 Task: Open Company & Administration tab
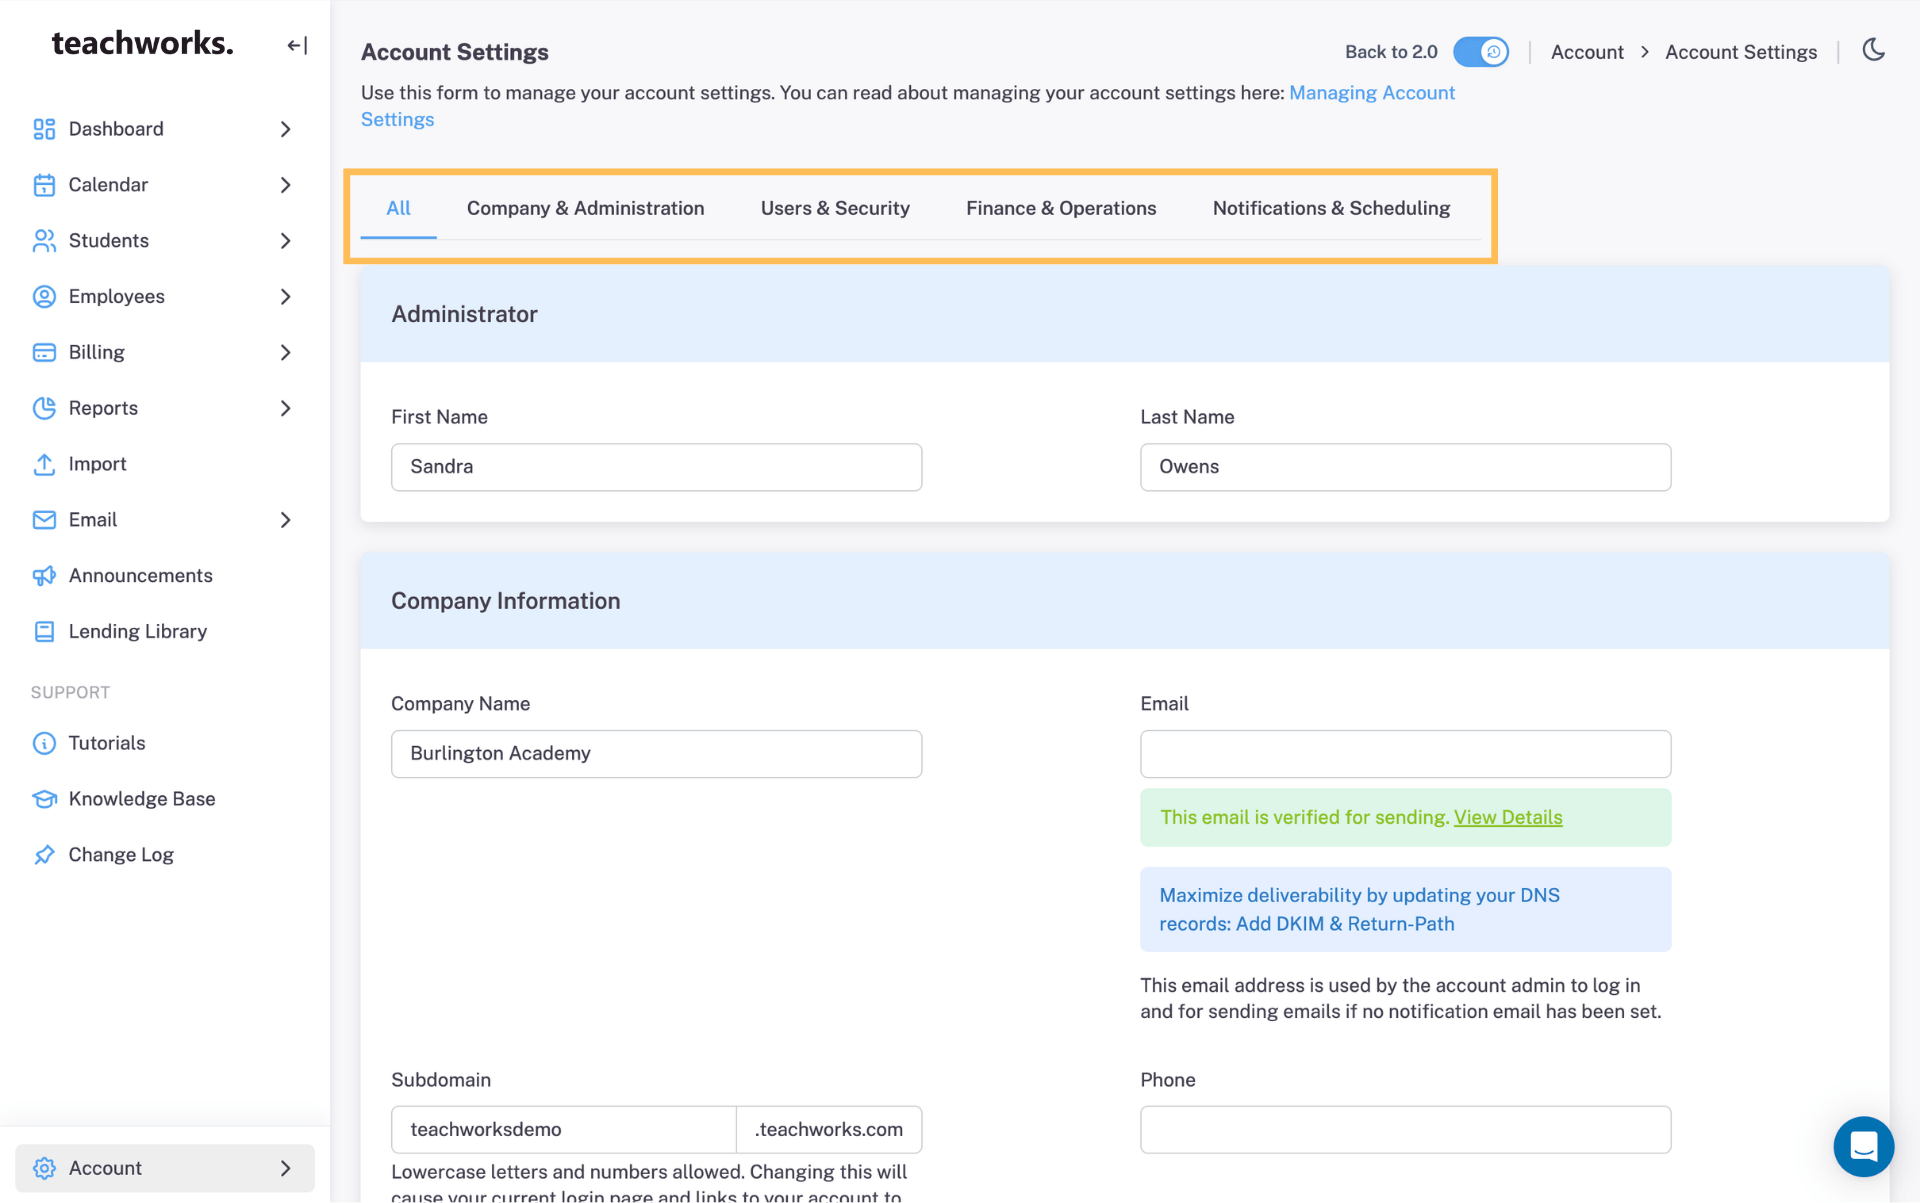click(585, 208)
